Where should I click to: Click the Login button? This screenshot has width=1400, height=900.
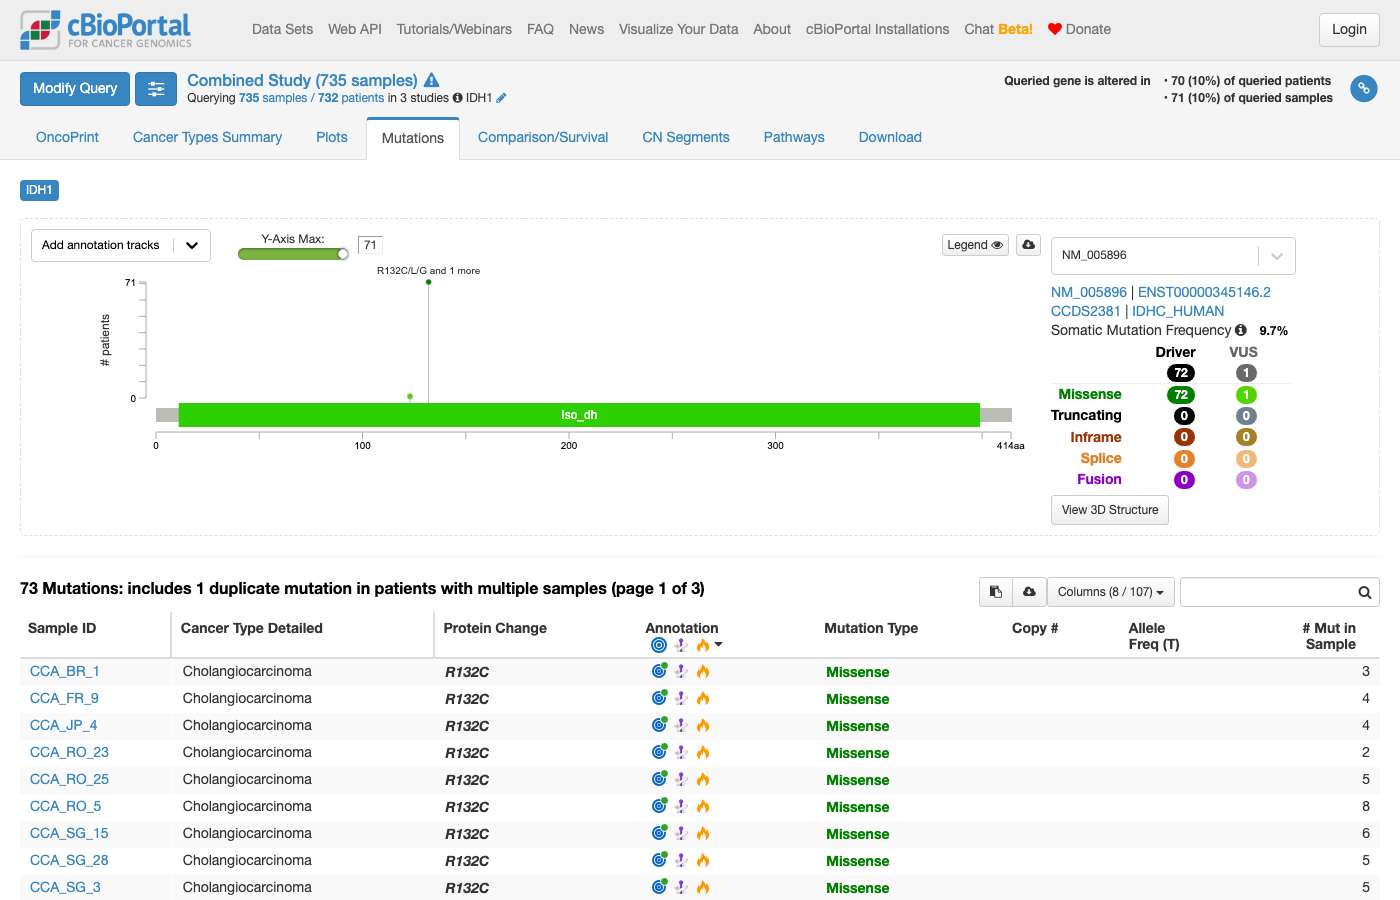1349,30
